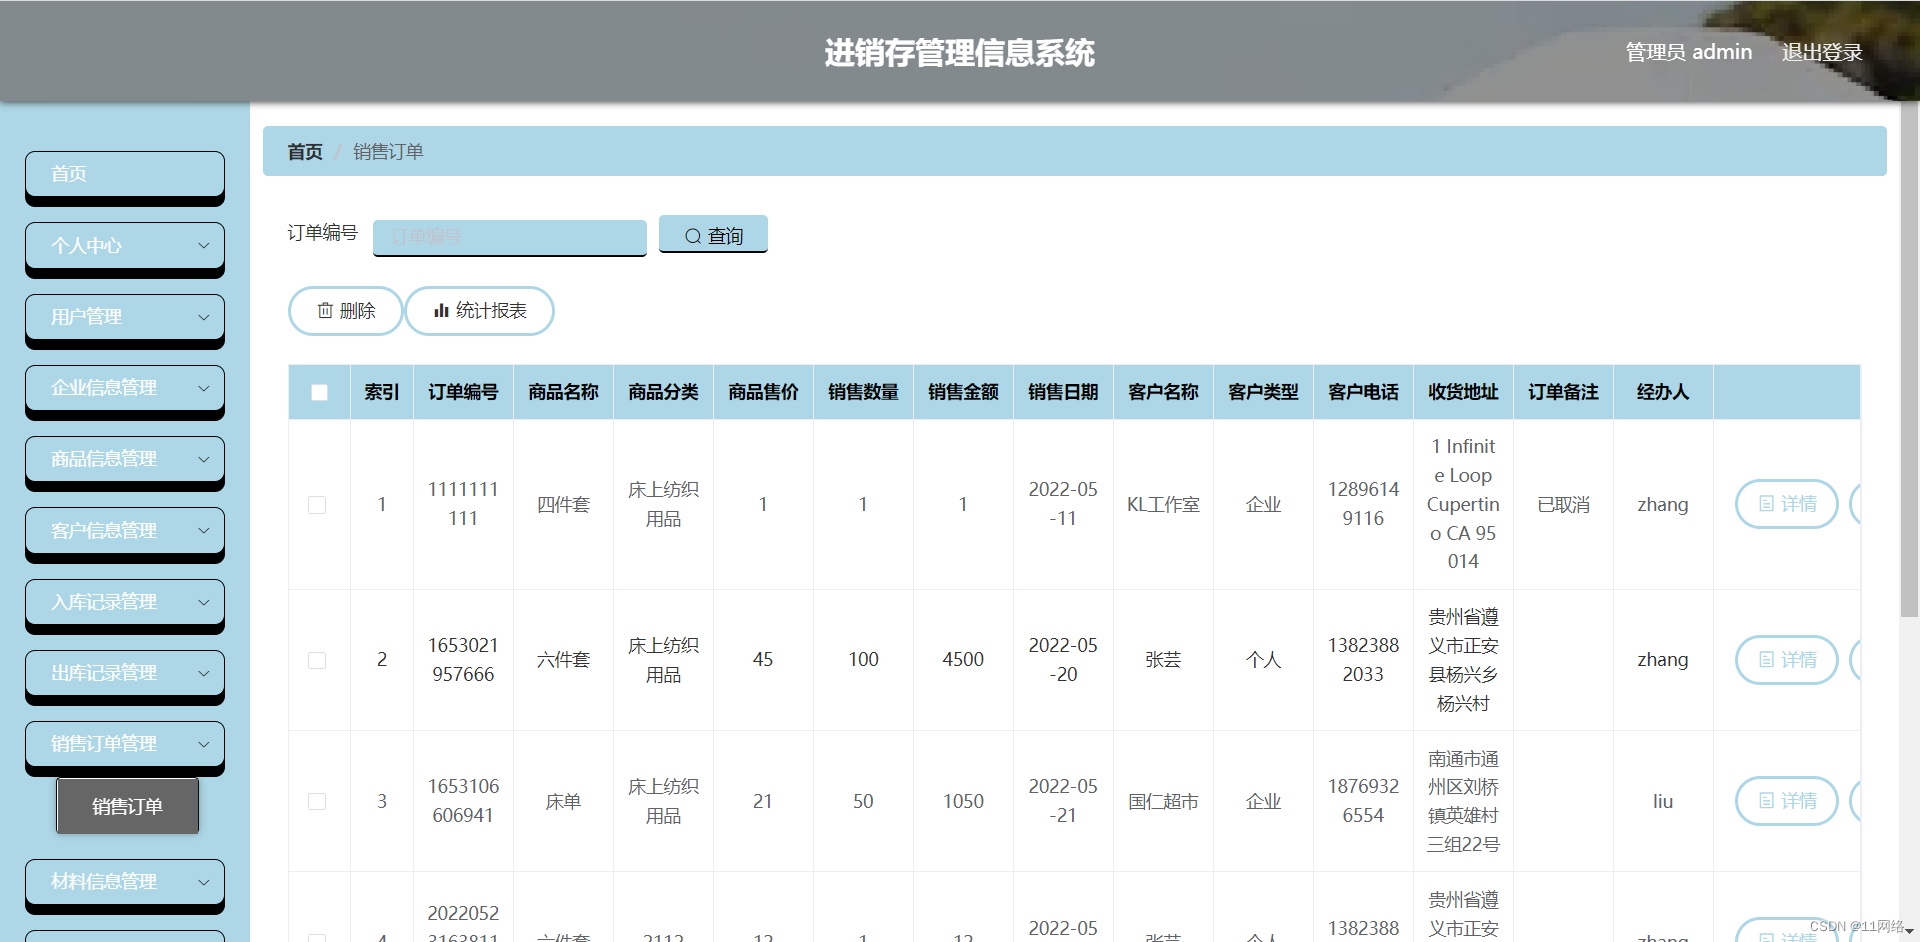Click the sales amount 4500 cell
Image resolution: width=1920 pixels, height=942 pixels.
963,660
